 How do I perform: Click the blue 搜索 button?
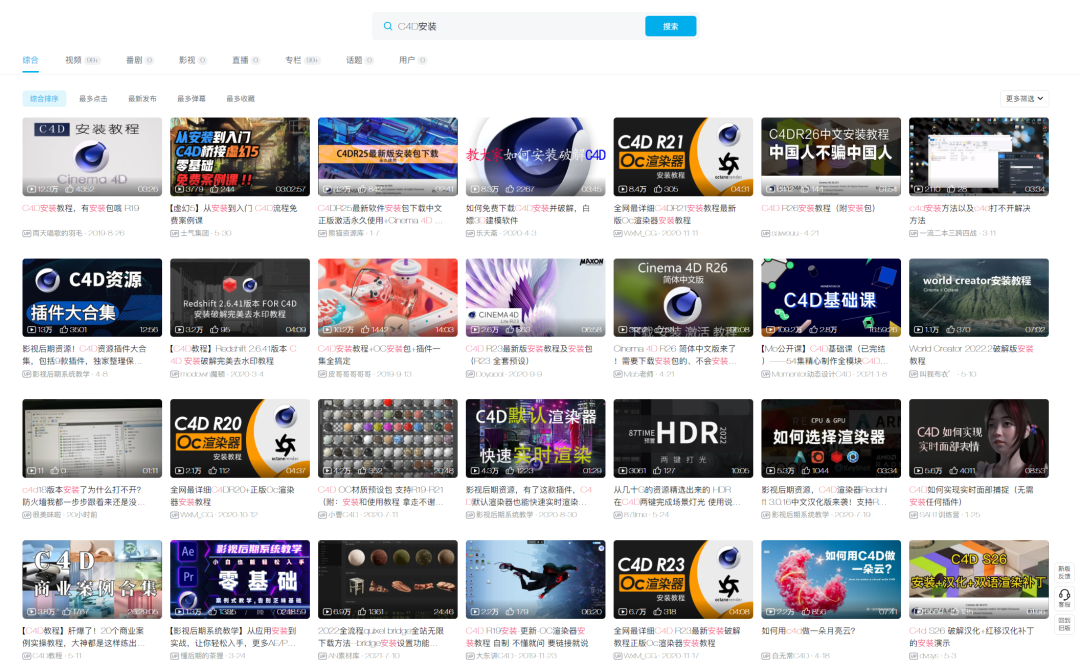tap(670, 26)
